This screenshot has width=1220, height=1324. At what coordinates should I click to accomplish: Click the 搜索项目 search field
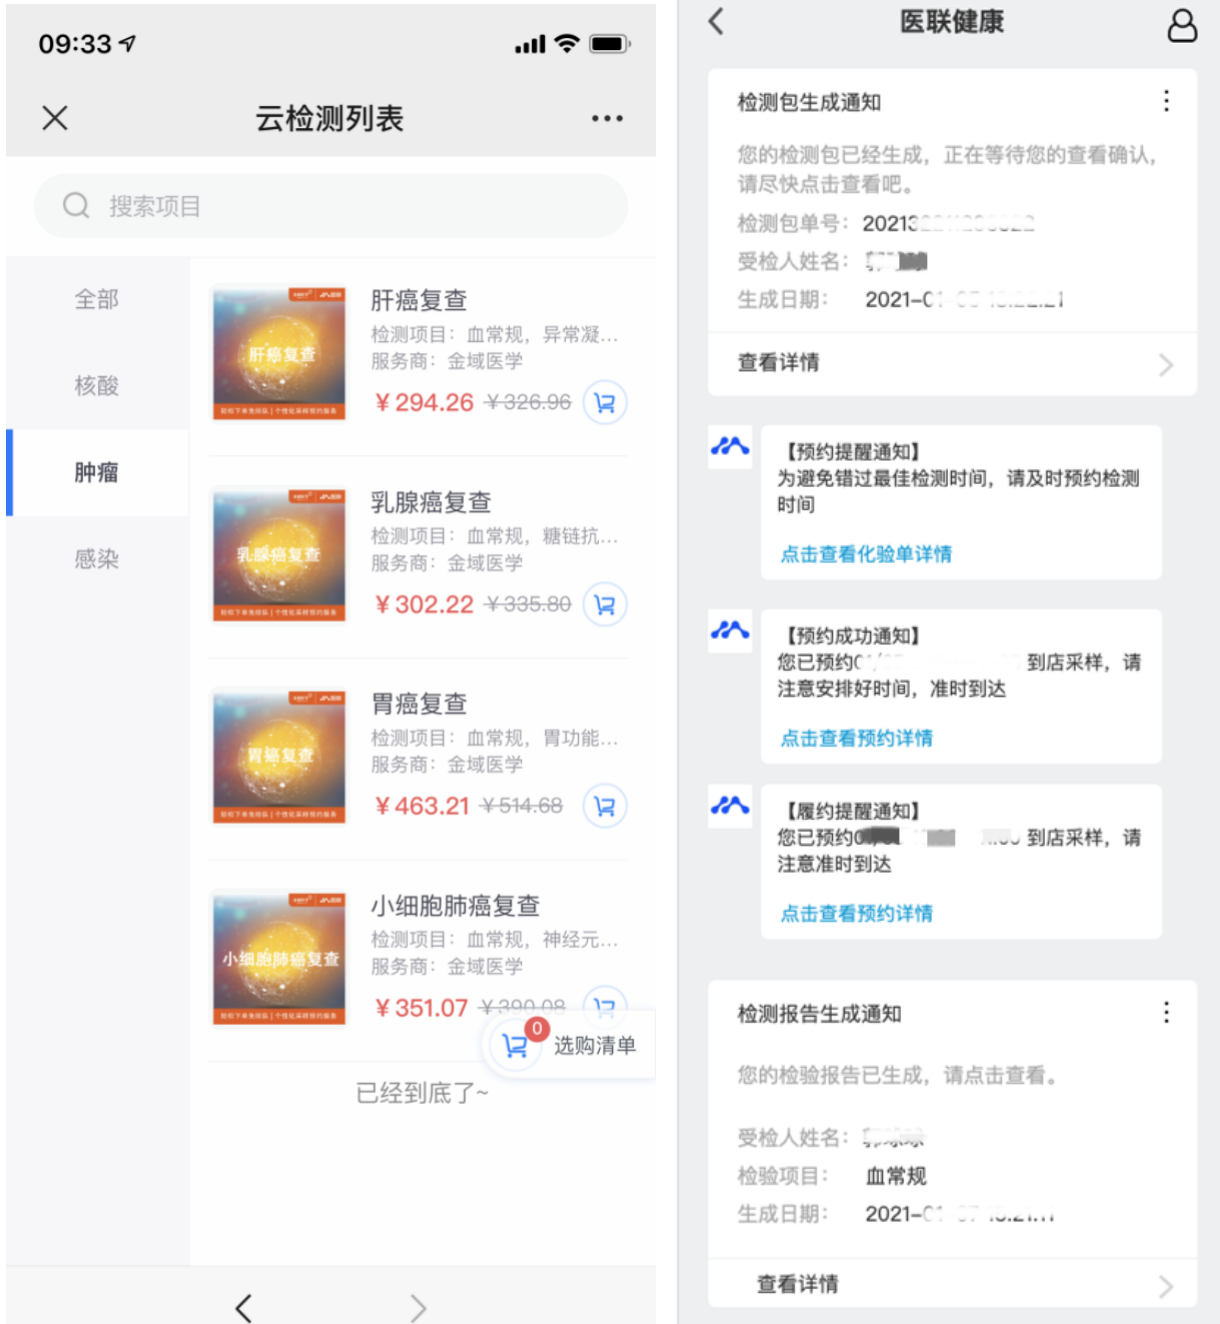tap(330, 206)
